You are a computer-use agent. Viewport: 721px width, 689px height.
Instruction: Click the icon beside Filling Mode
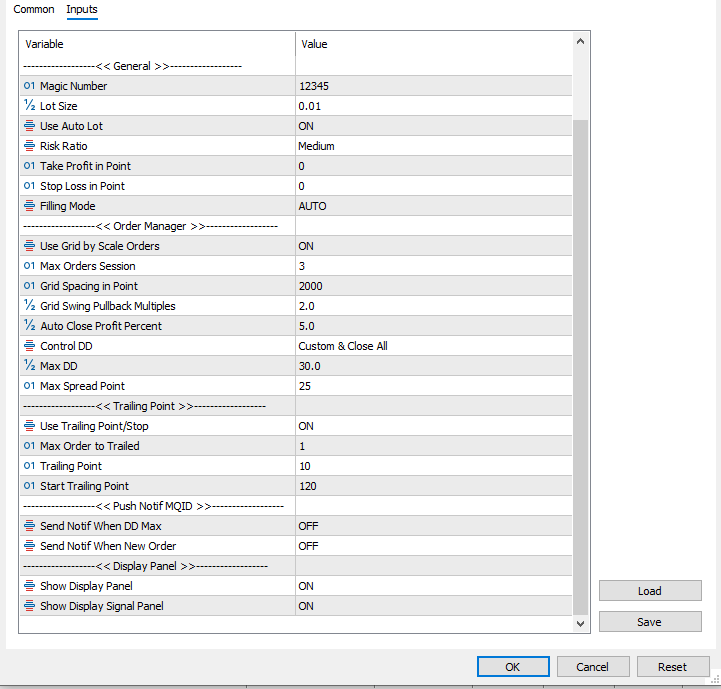tap(29, 206)
